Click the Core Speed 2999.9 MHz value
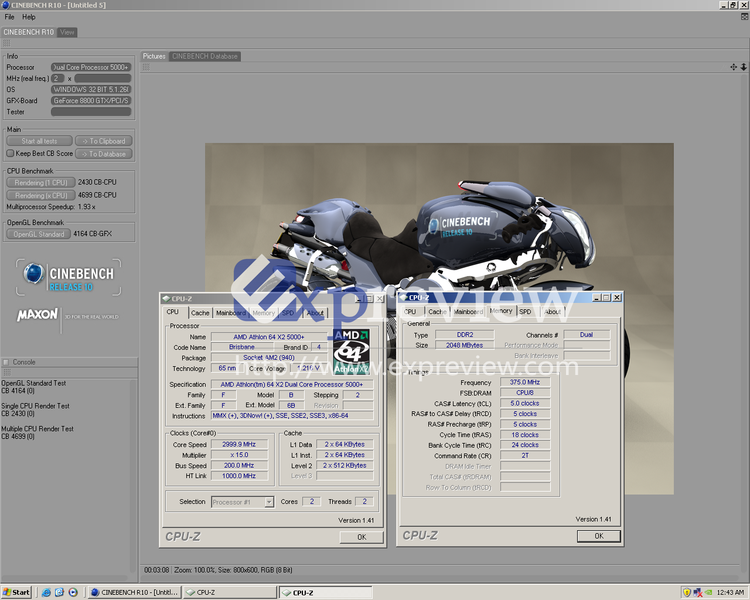Screen dimensions: 750x600 pos(239,444)
